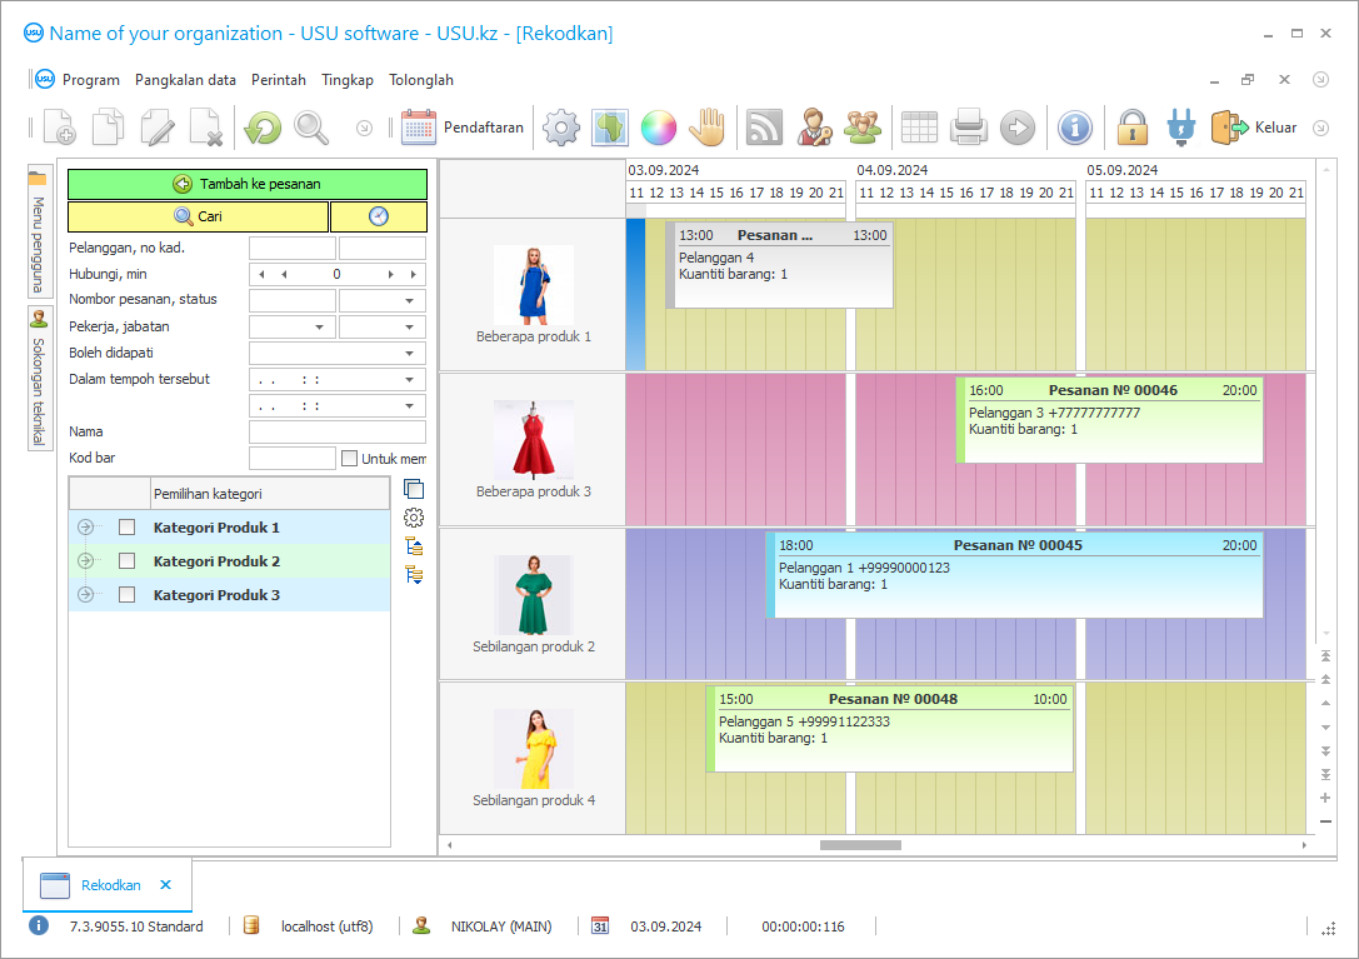Open the Pekerja dropdown list
Viewport: 1359px width, 959px height.
click(319, 327)
